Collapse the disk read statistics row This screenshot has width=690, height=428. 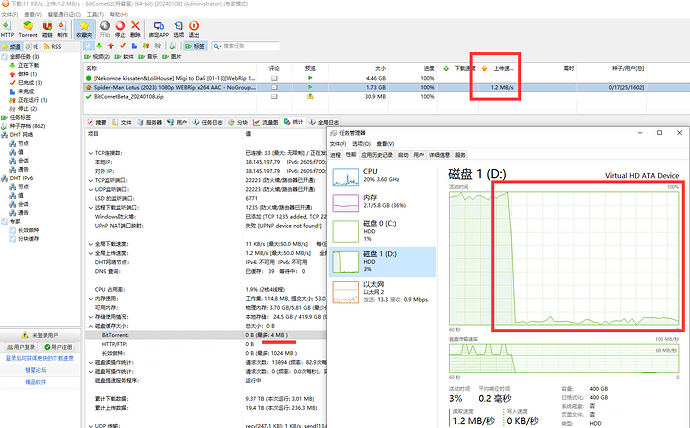[91, 362]
